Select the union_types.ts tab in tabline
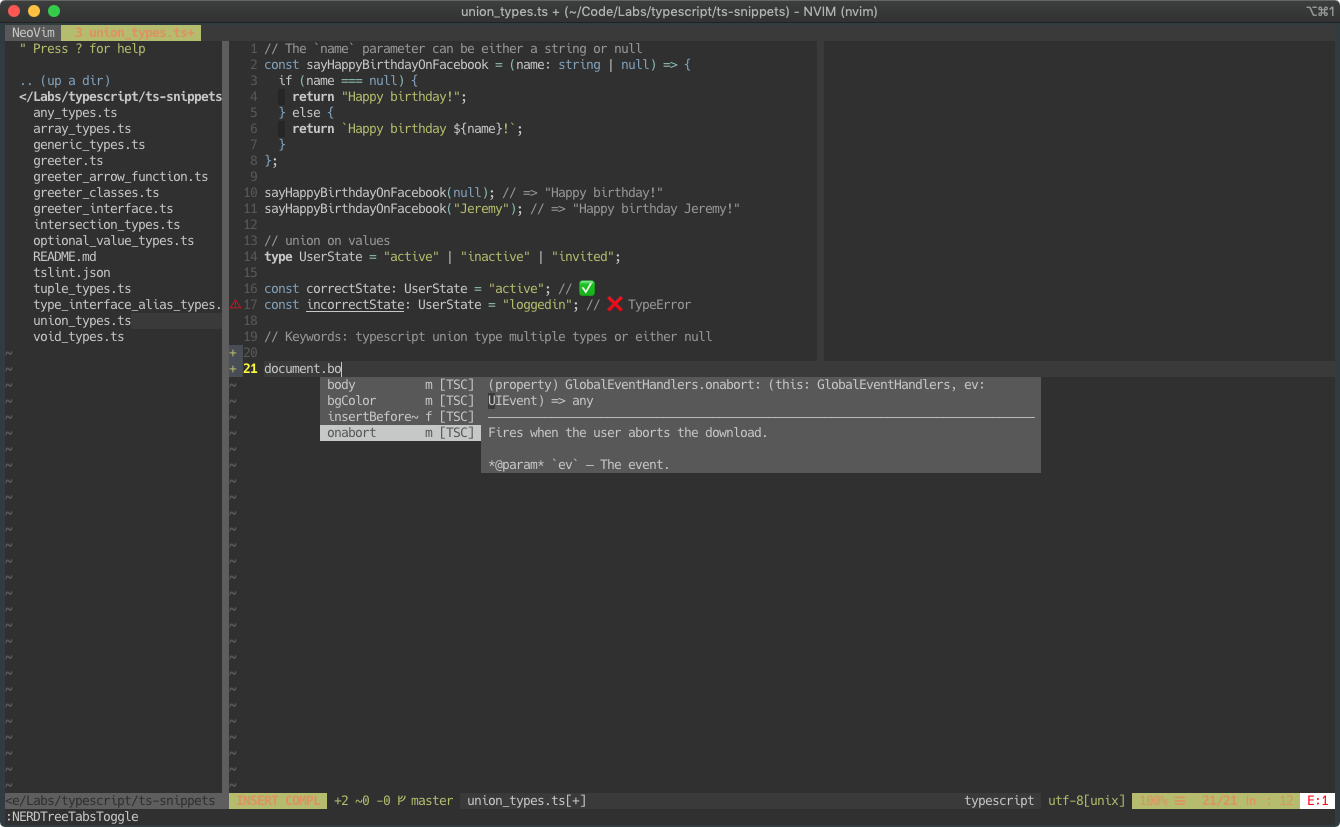This screenshot has height=827, width=1340. pos(131,33)
